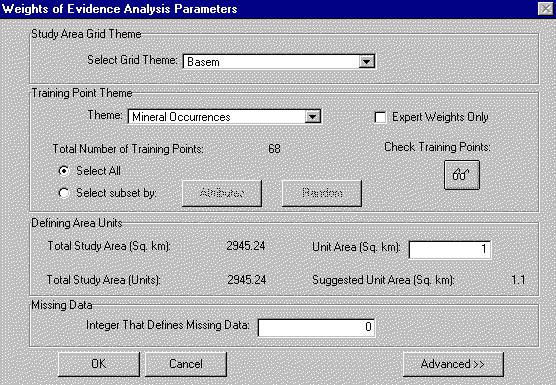Choose the Select All radio button

click(64, 171)
